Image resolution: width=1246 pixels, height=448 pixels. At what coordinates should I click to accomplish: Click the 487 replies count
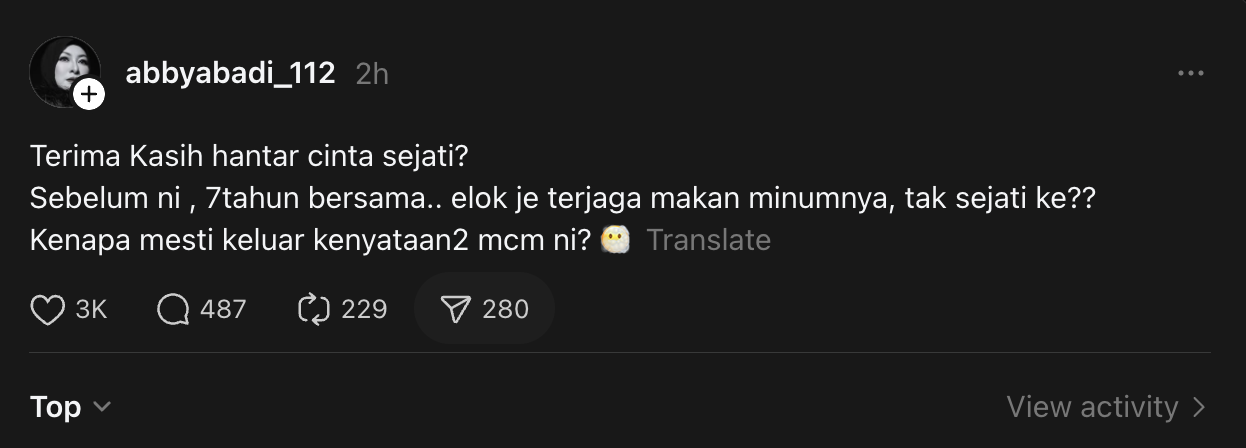click(223, 310)
